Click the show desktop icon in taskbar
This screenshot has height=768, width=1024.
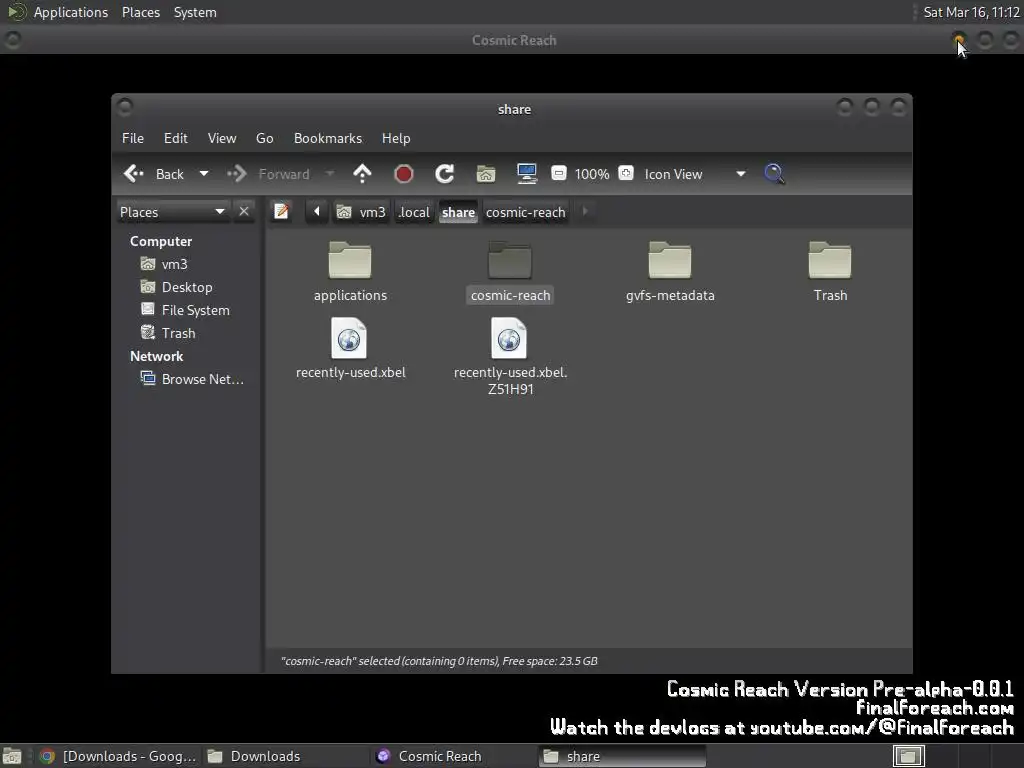click(x=12, y=756)
